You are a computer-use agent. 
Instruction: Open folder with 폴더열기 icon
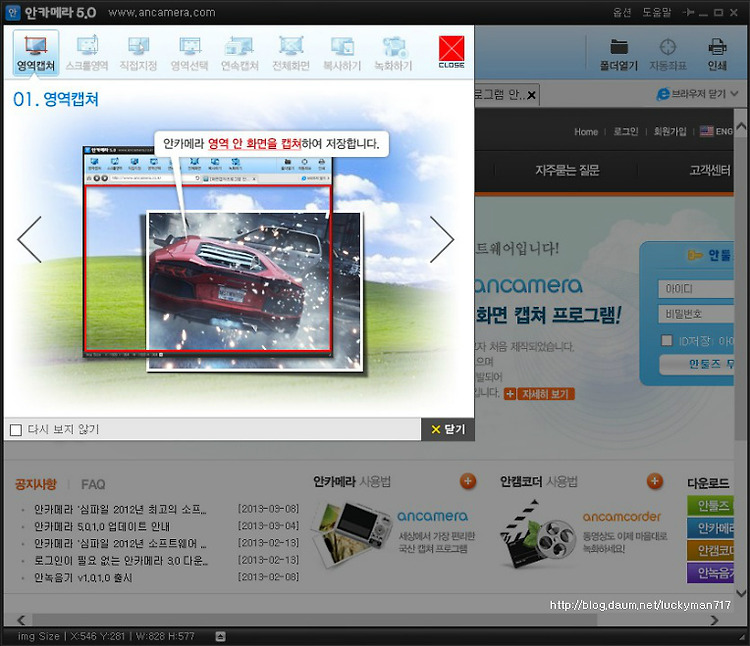click(x=619, y=55)
